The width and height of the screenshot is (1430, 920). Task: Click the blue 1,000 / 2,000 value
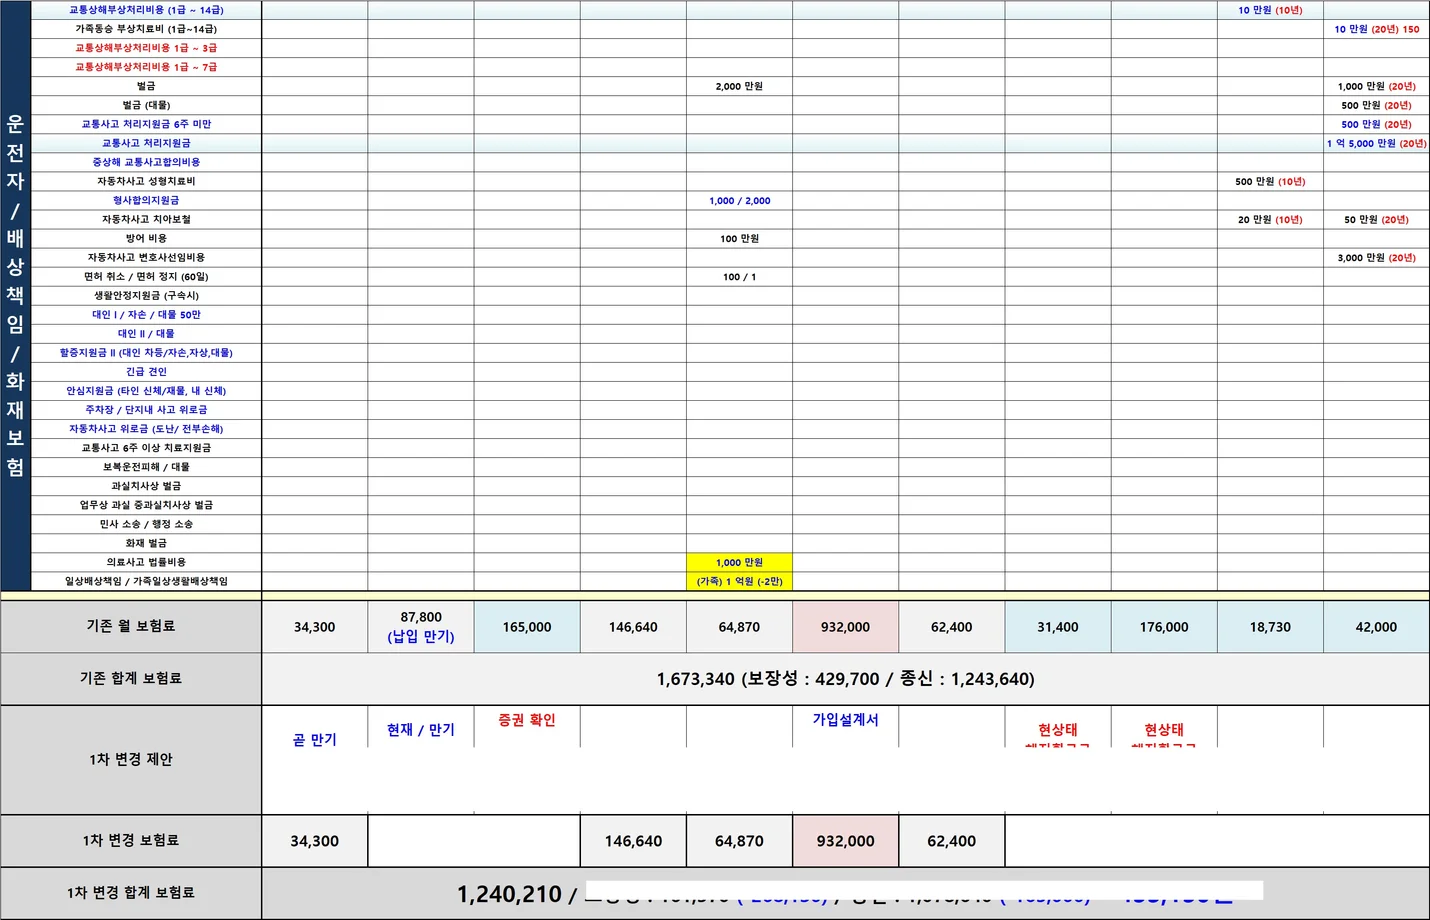pyautogui.click(x=739, y=200)
